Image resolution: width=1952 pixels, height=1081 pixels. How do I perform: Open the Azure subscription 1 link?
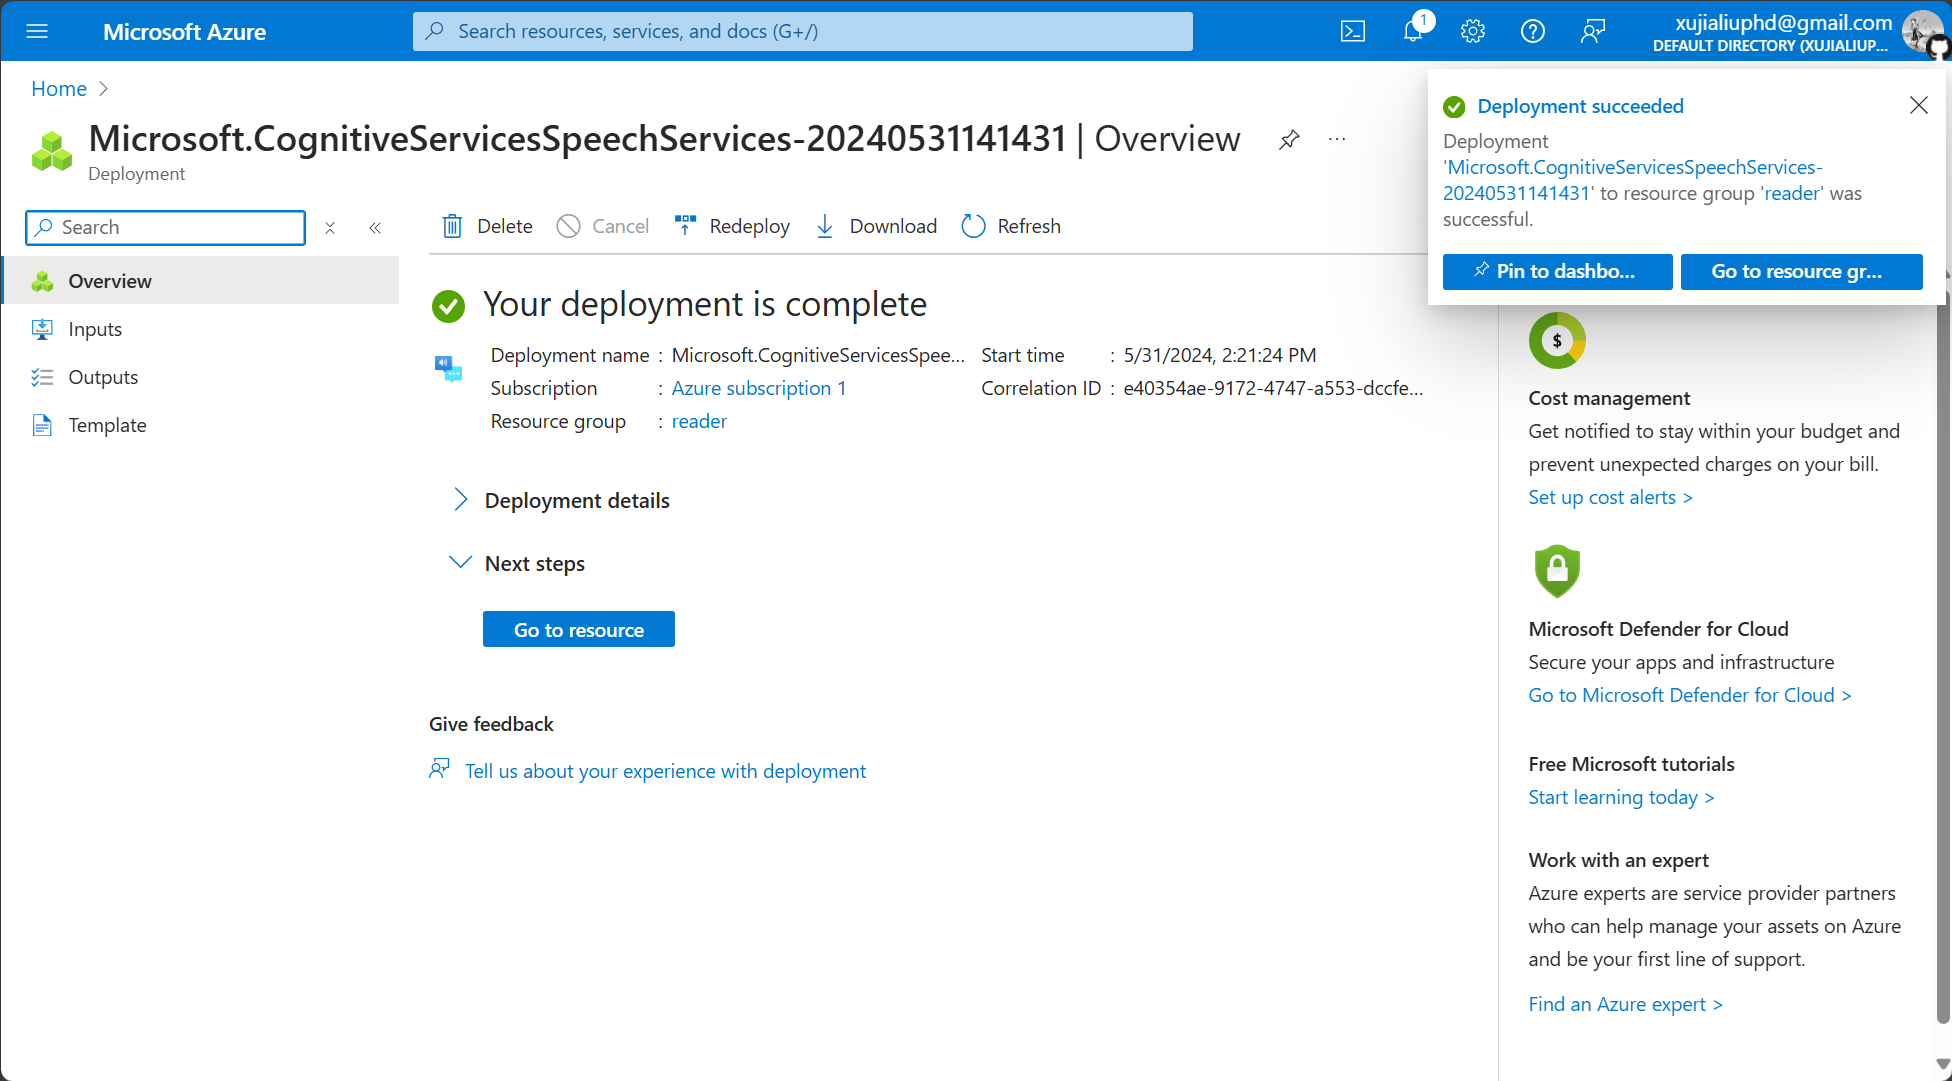coord(758,388)
